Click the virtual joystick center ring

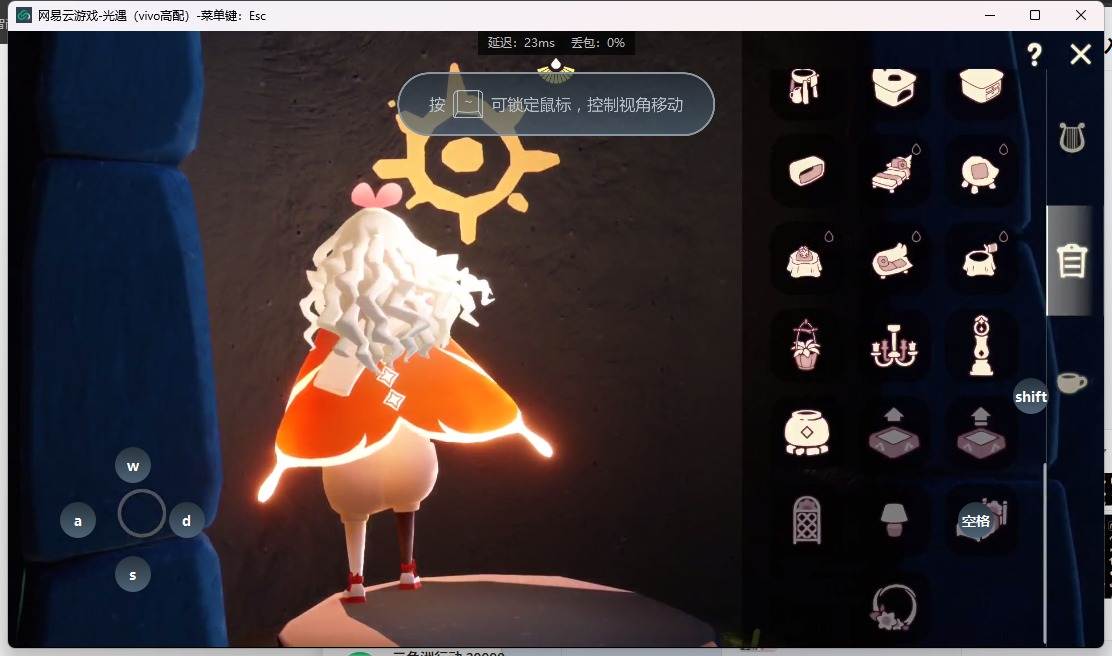pos(141,513)
